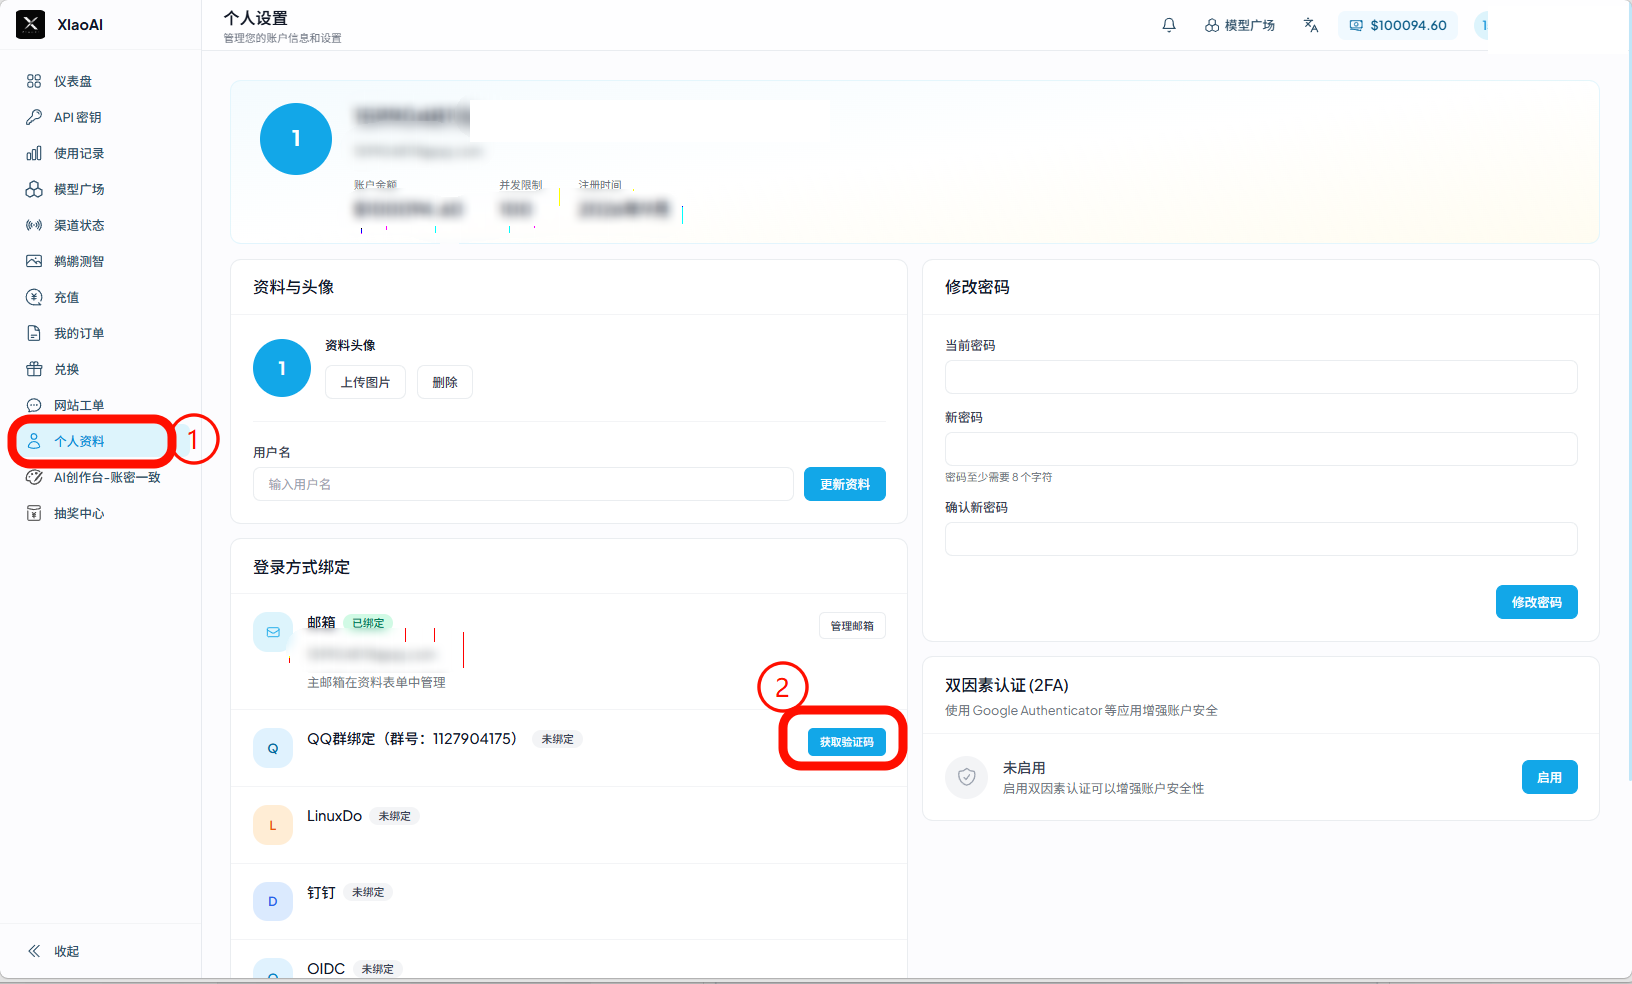Click the 充值 yen coin icon
This screenshot has width=1632, height=984.
pos(34,297)
